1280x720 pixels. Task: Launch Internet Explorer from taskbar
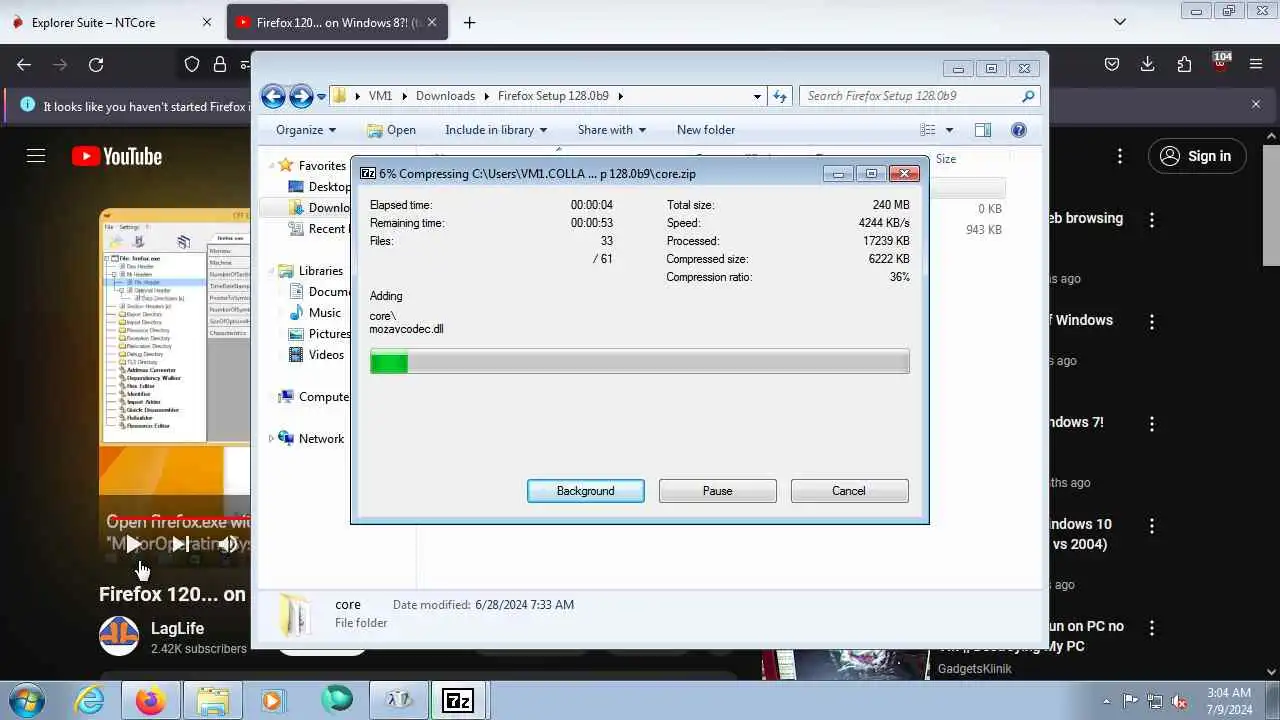tap(90, 700)
